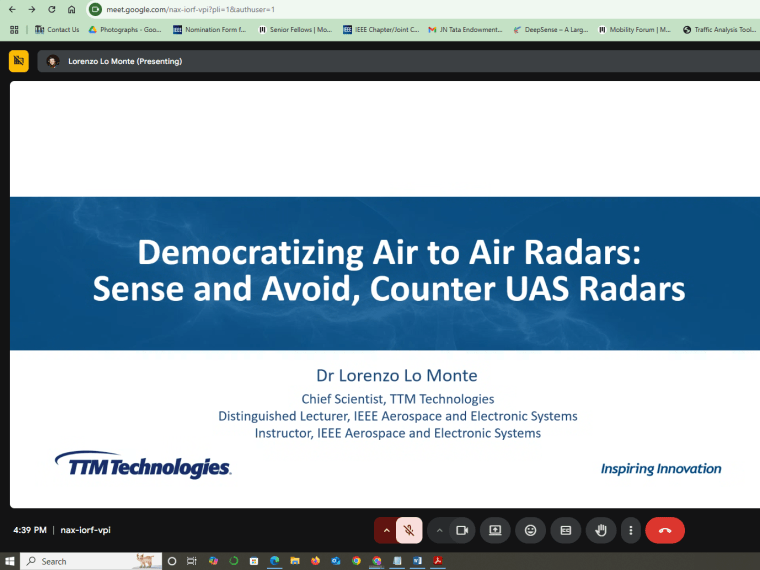Click the Present now screen share icon
Viewport: 760px width, 570px height.
495,530
